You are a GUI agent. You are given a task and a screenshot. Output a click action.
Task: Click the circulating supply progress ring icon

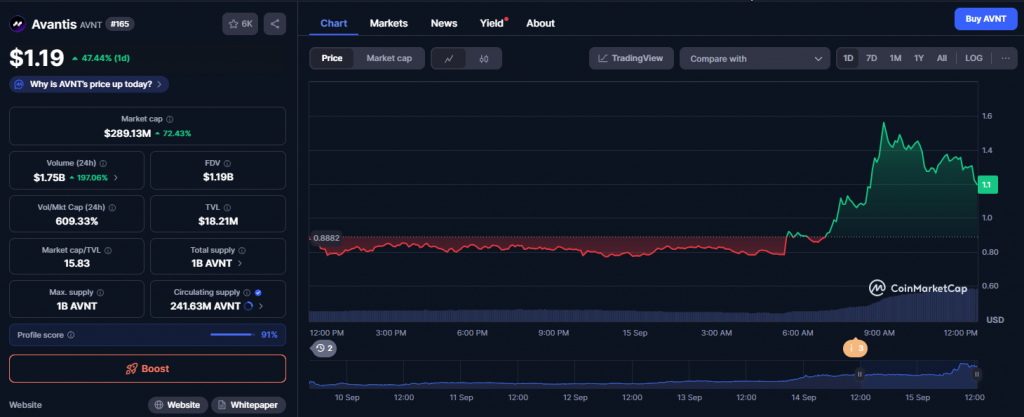pos(248,305)
